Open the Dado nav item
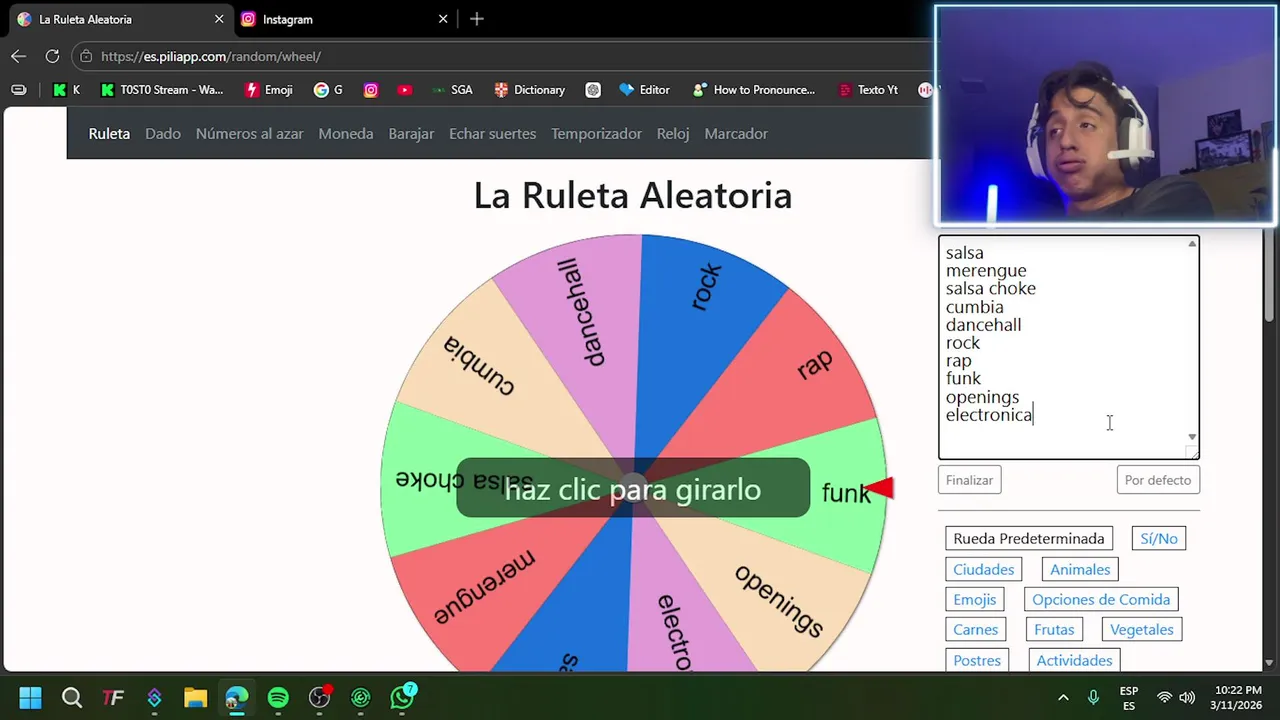Viewport: 1280px width, 720px height. pos(163,133)
